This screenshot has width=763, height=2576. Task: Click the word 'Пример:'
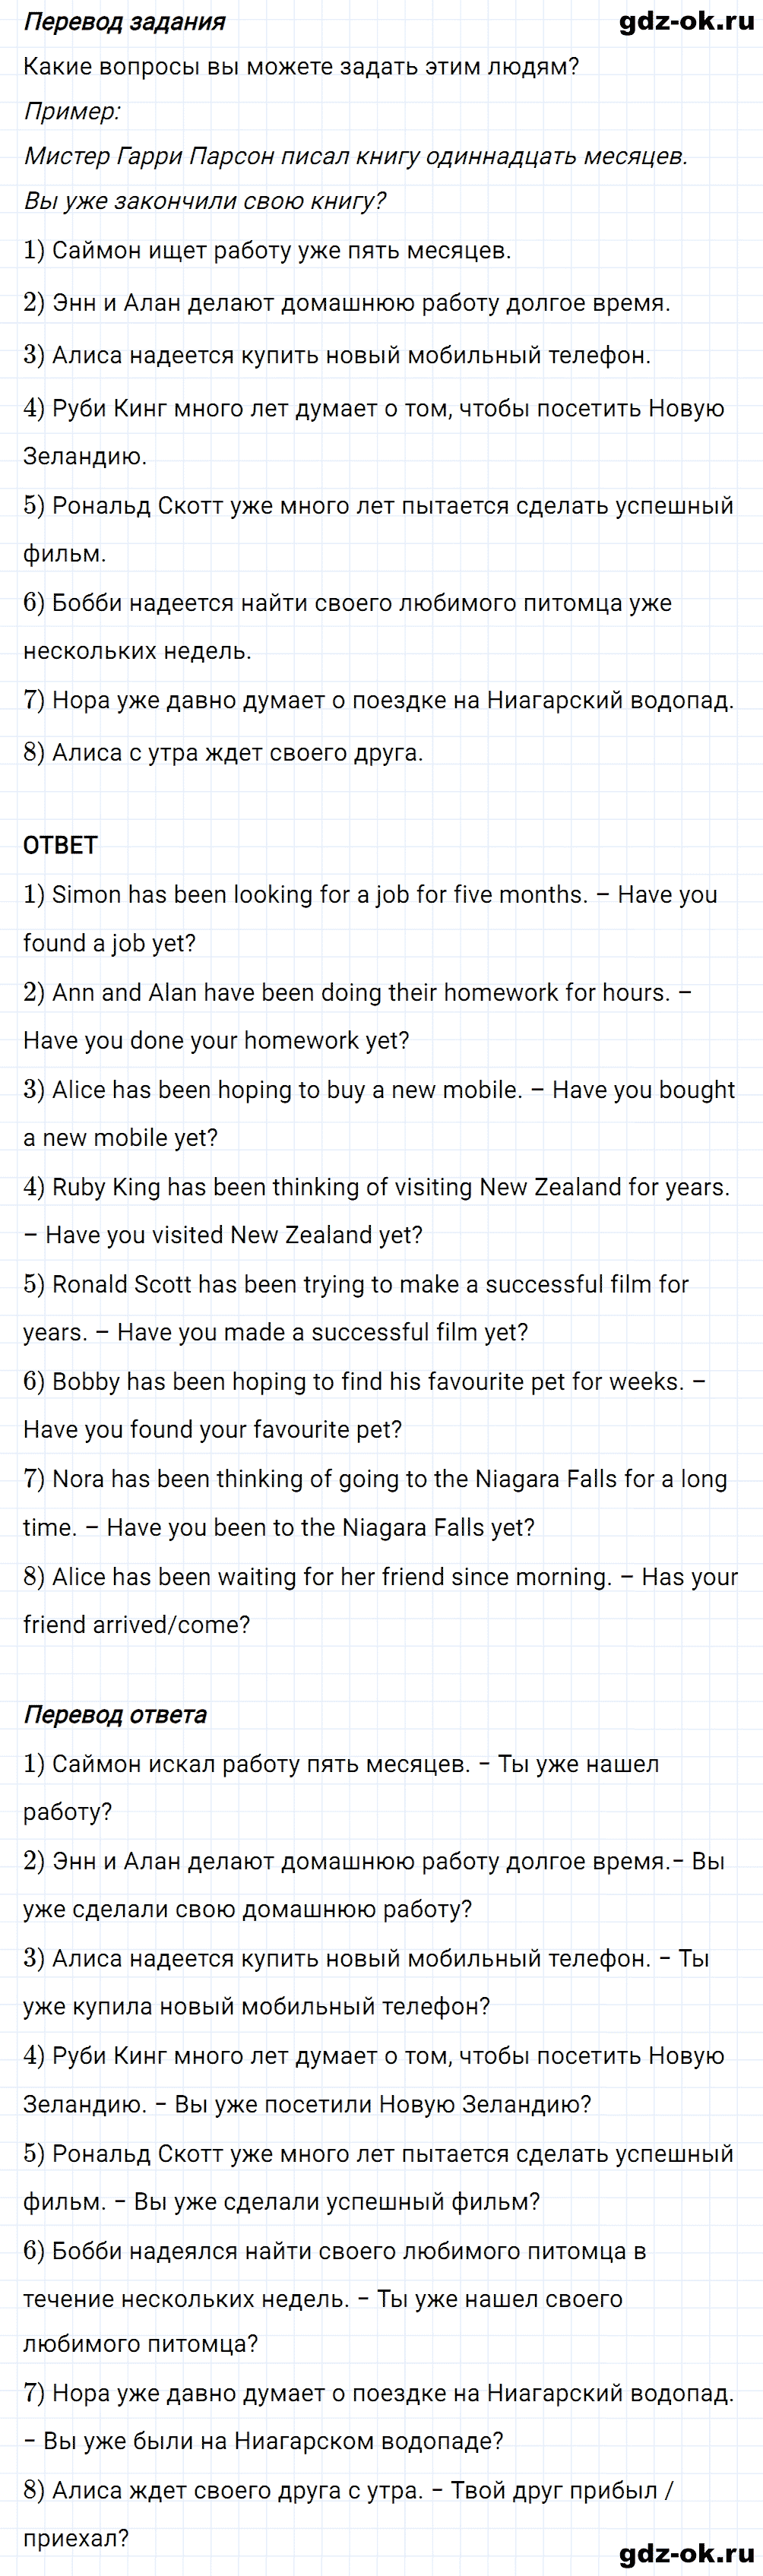72,111
